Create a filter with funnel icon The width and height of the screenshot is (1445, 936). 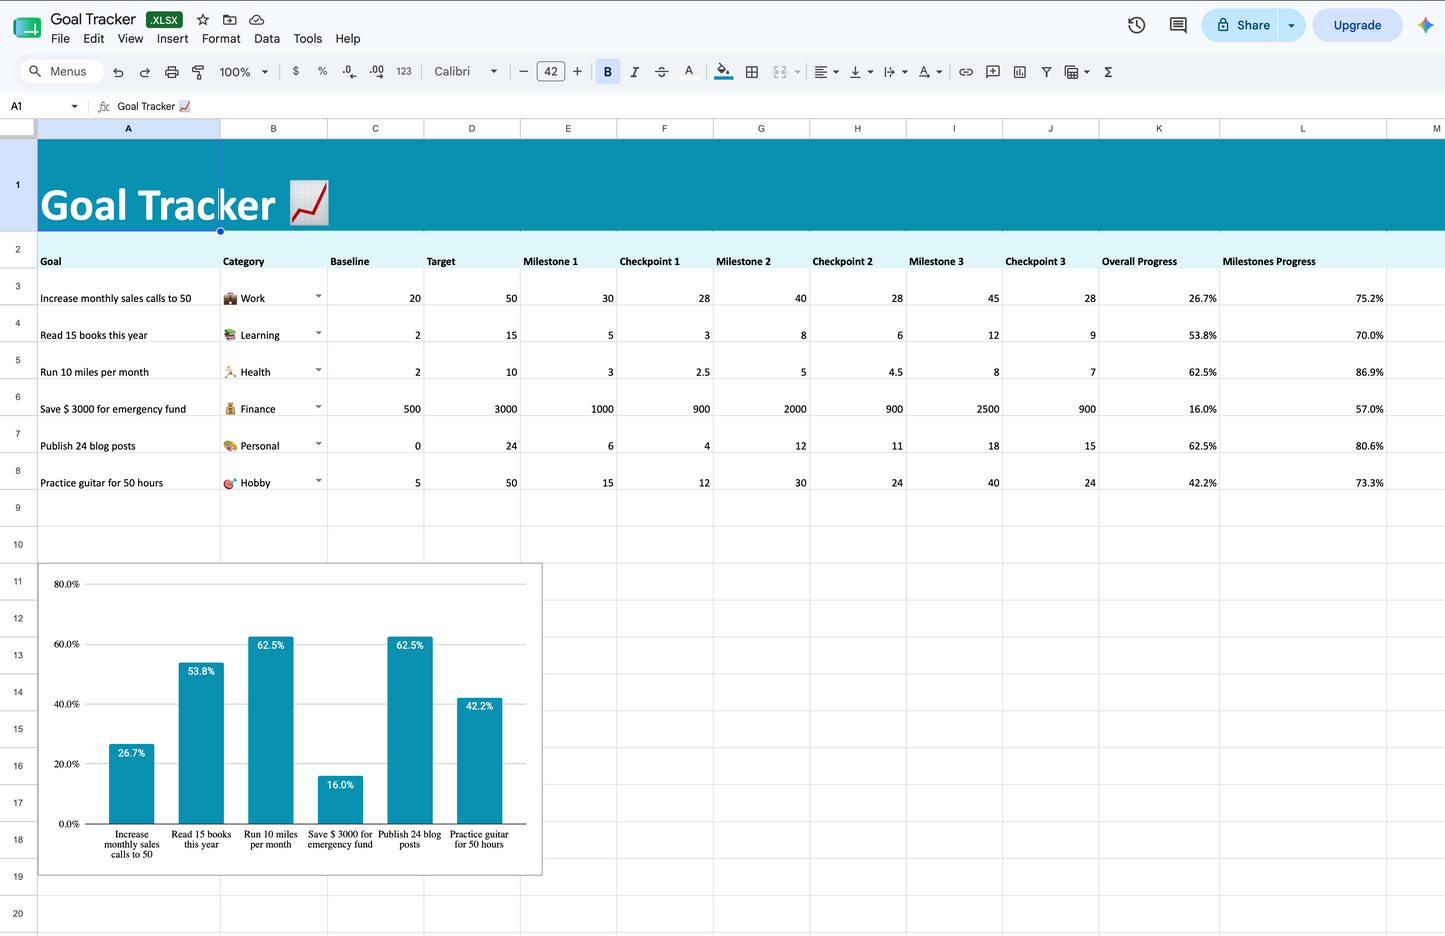coord(1046,72)
